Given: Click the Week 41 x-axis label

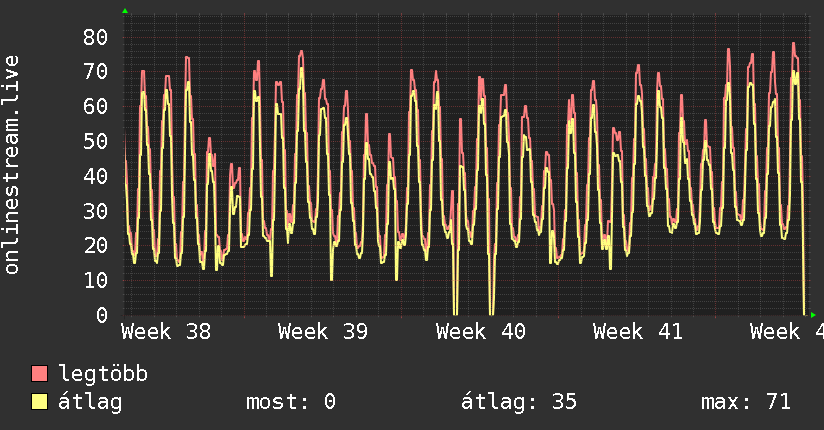Looking at the screenshot, I should pyautogui.click(x=637, y=332).
